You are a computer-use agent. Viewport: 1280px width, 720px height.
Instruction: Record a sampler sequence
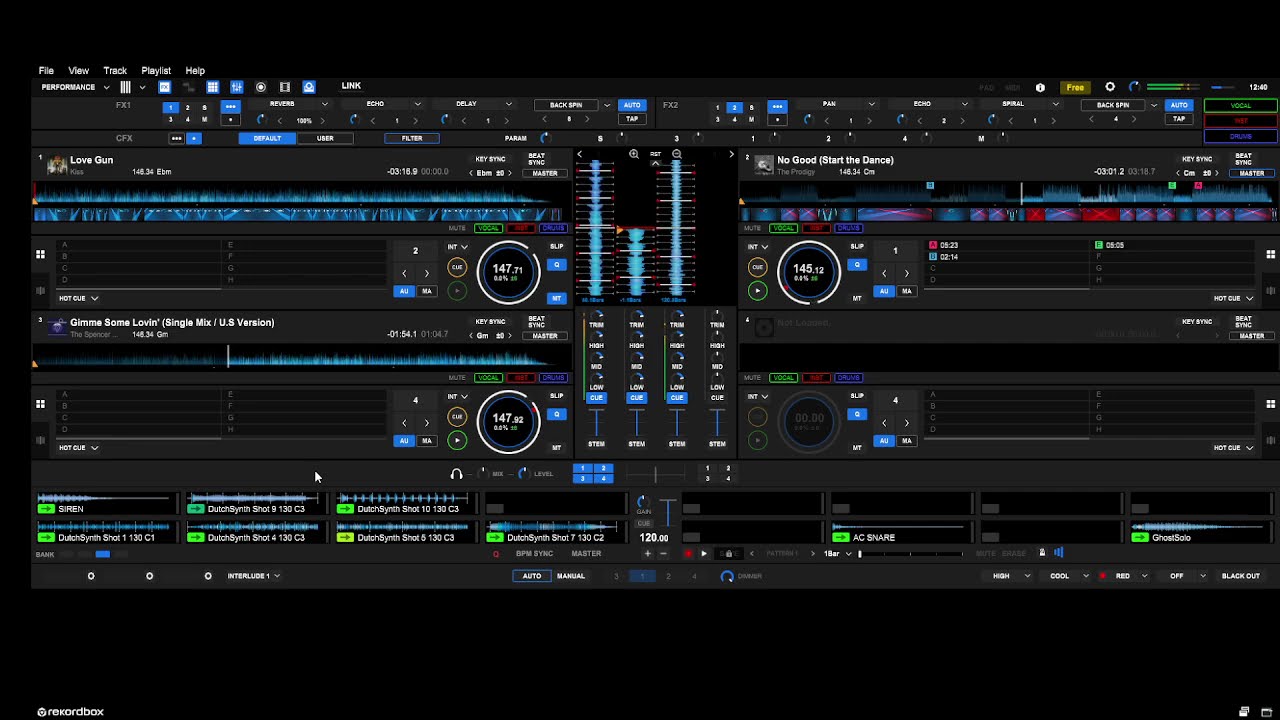point(688,553)
